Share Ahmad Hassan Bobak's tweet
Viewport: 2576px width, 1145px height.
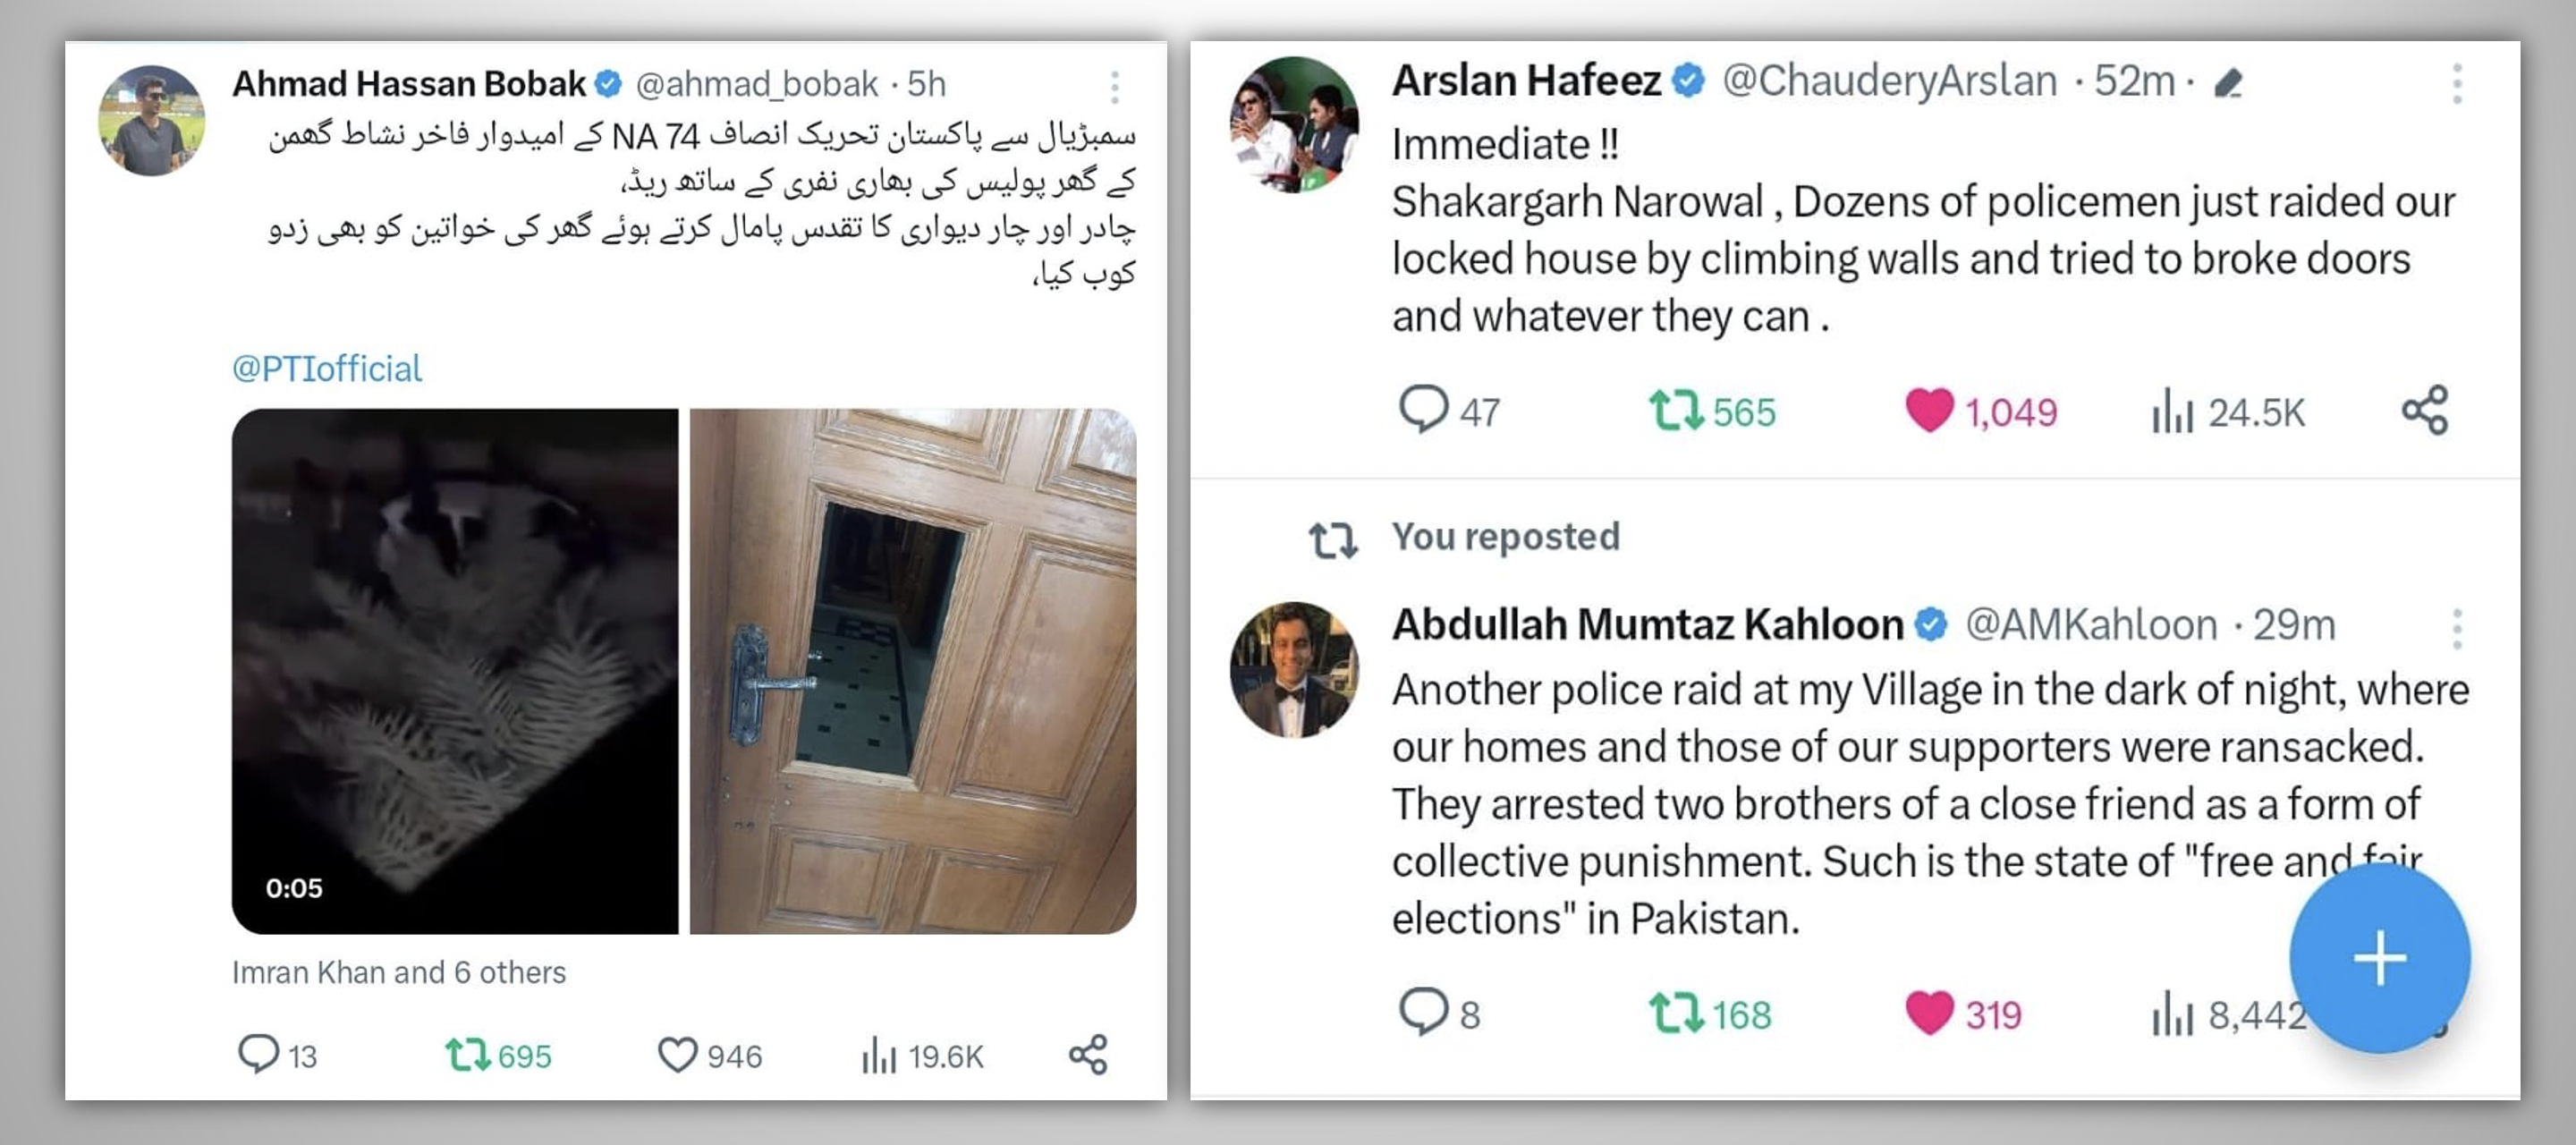coord(1088,1054)
